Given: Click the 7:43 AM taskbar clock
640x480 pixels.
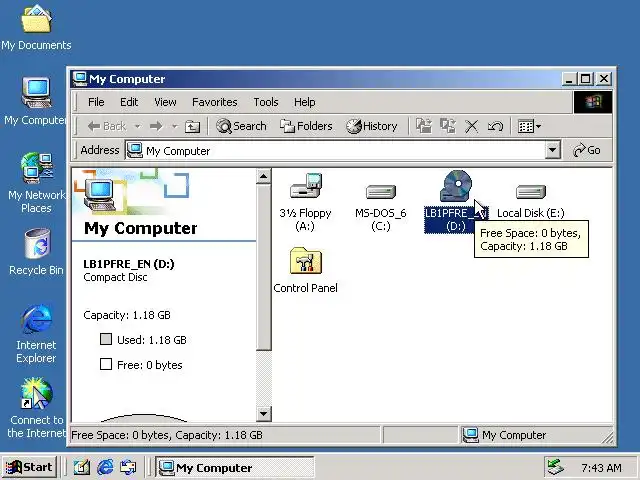Looking at the screenshot, I should click(x=601, y=468).
